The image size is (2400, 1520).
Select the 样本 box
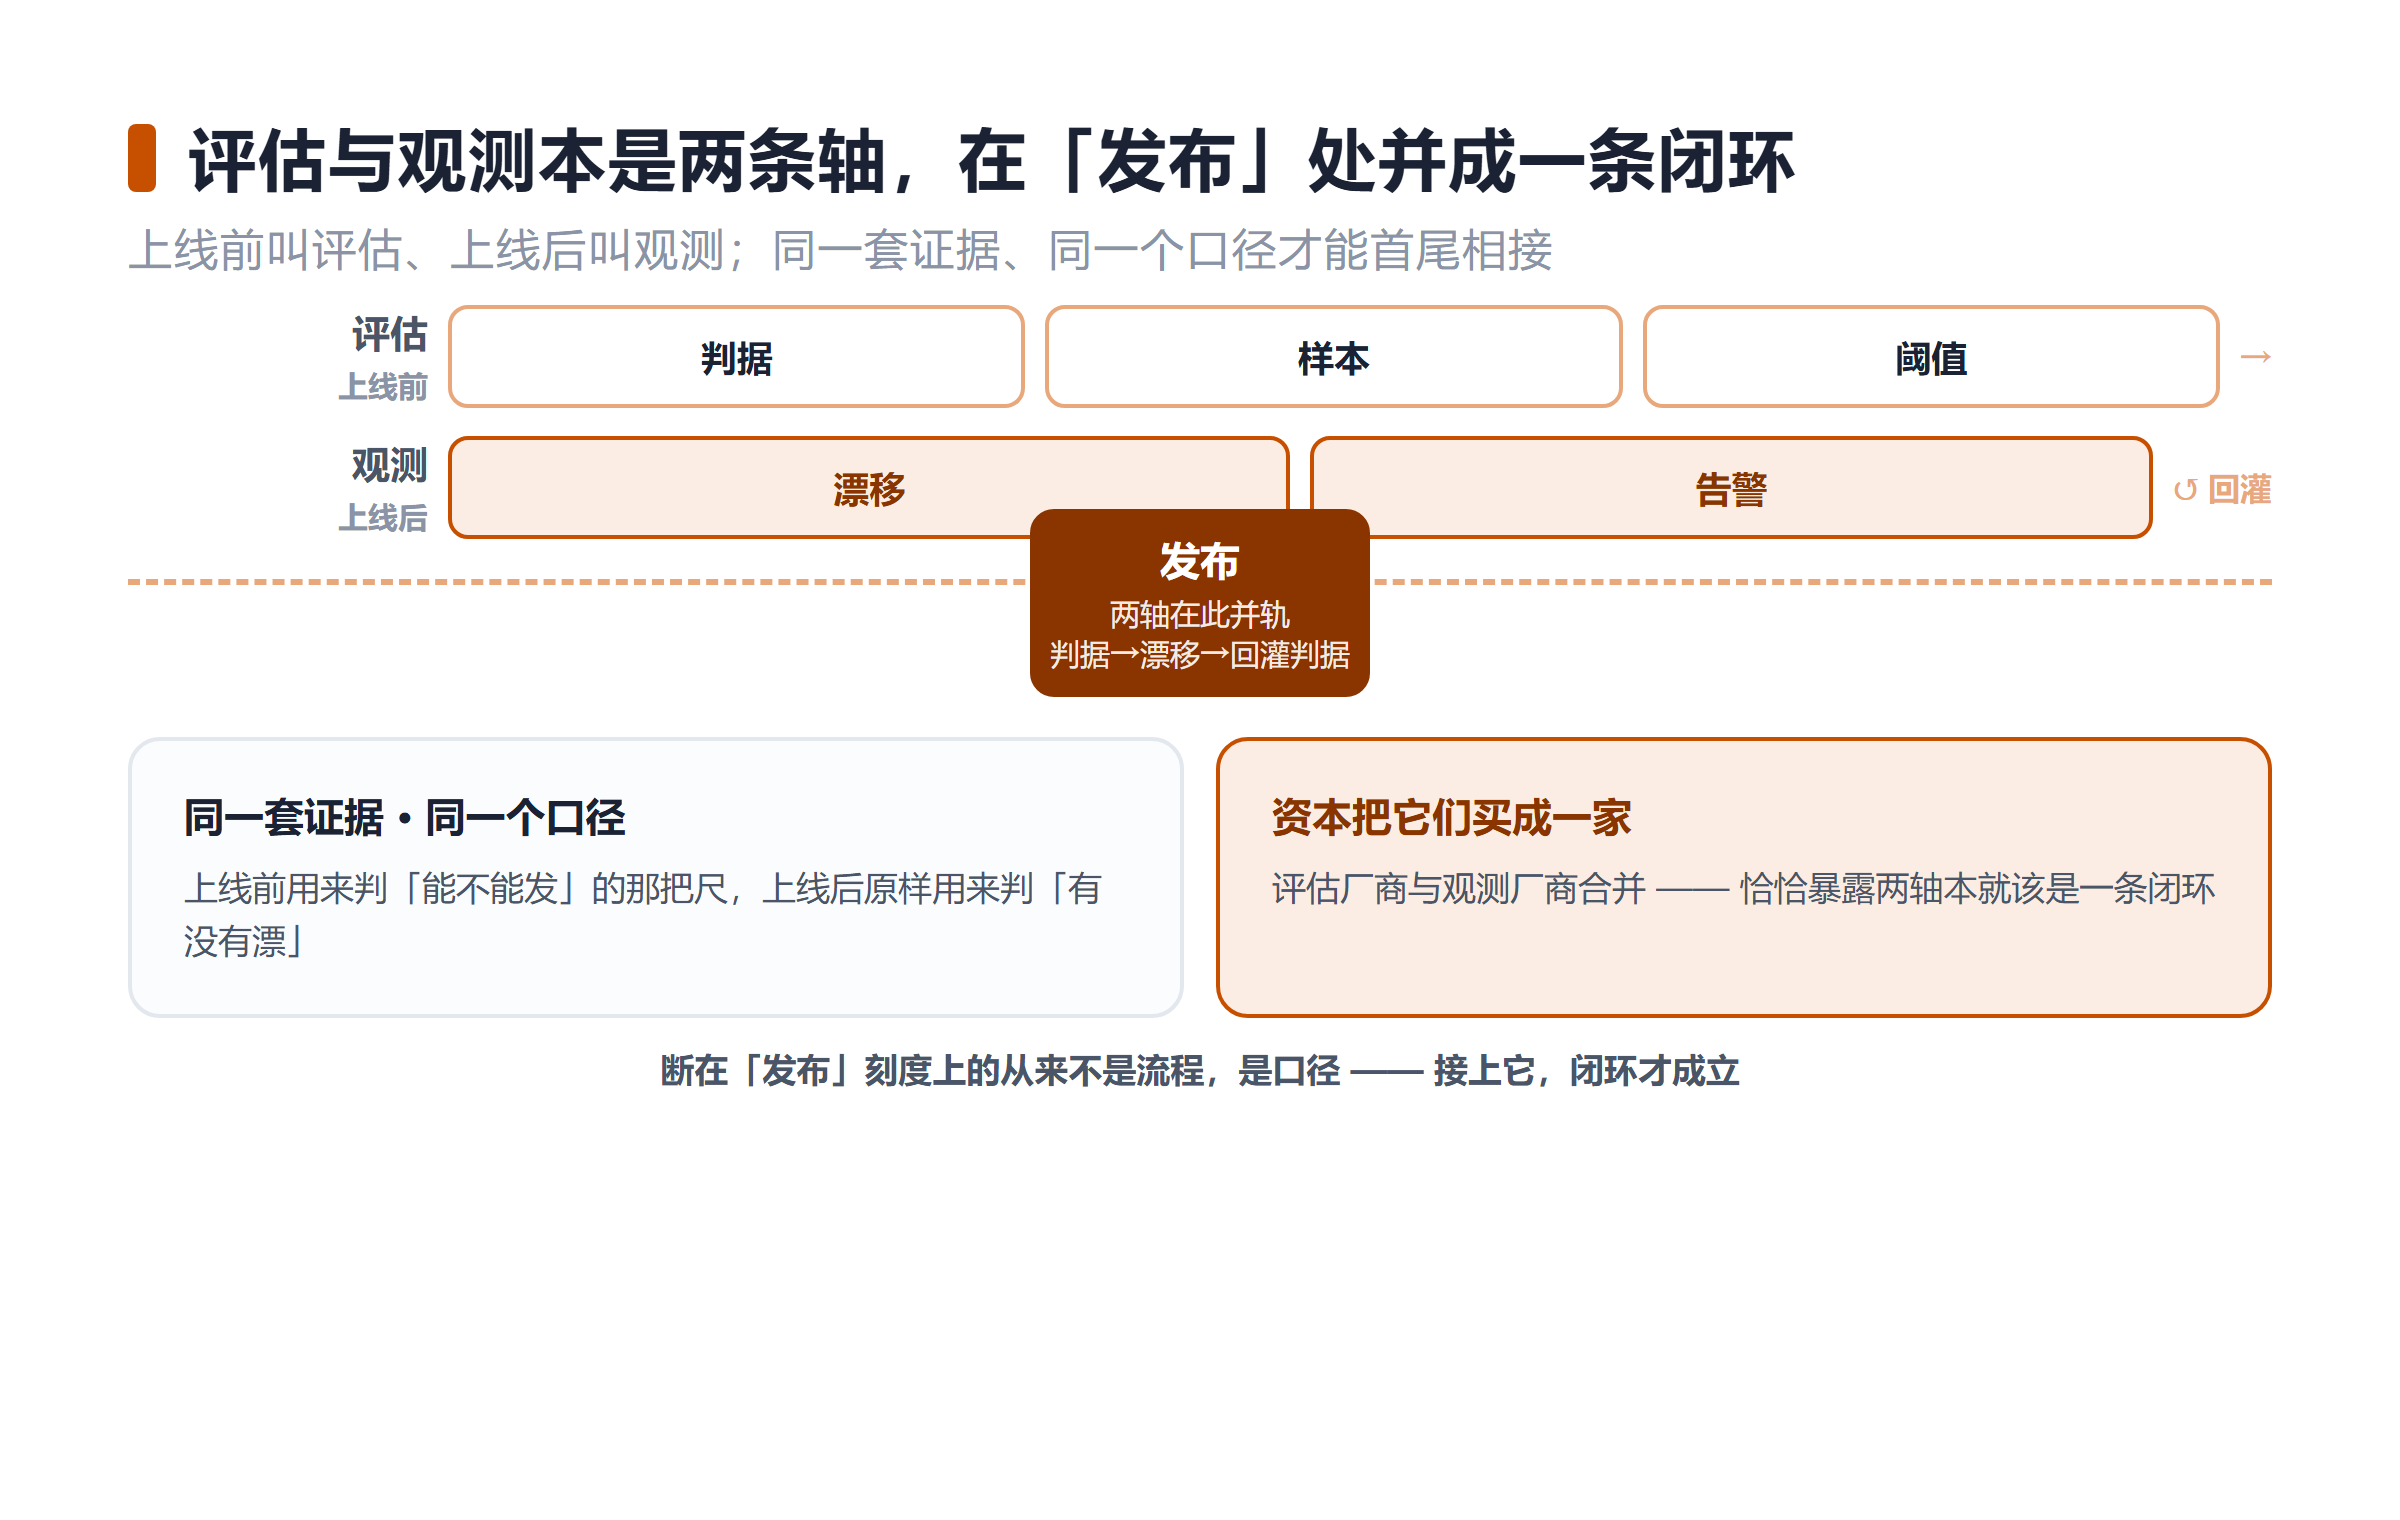(1333, 357)
